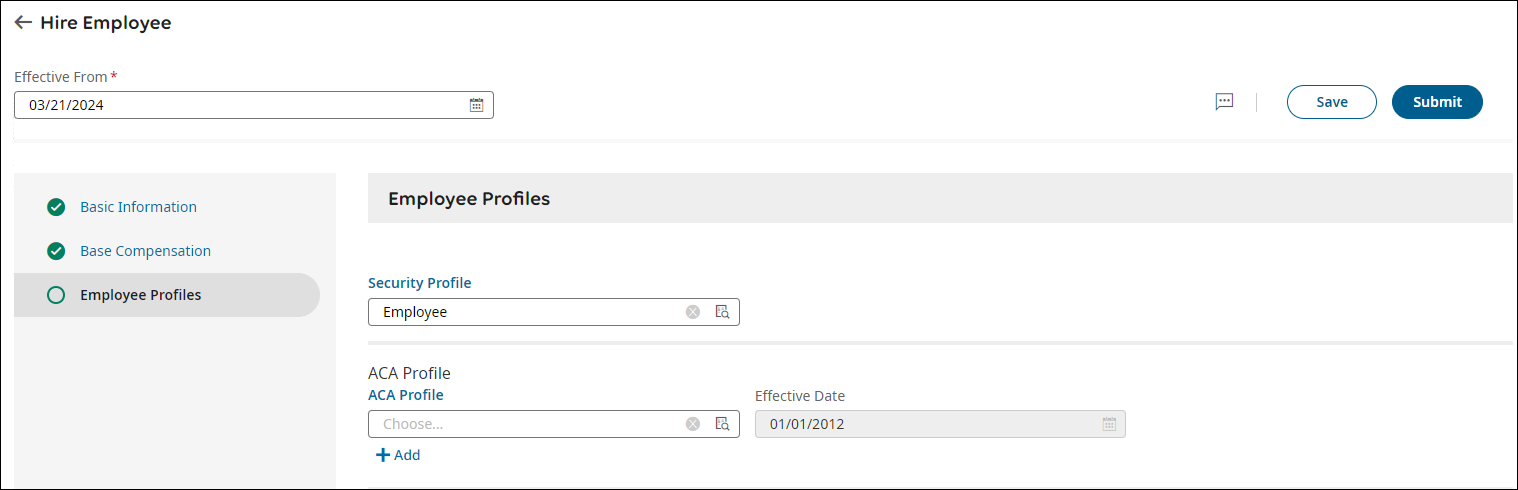Open the Effective From calendar picker
Viewport: 1518px width, 490px height.
[477, 105]
